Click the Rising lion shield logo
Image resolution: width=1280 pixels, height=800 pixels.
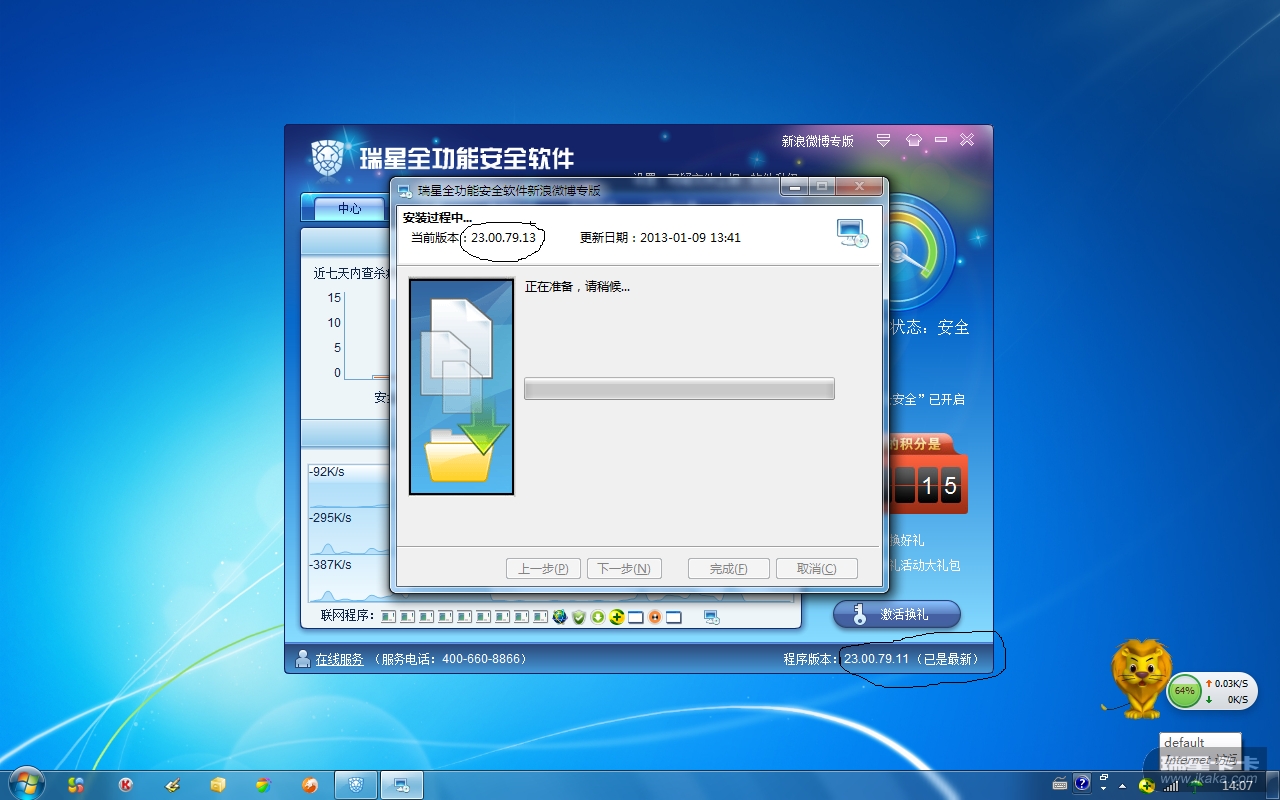pos(327,157)
